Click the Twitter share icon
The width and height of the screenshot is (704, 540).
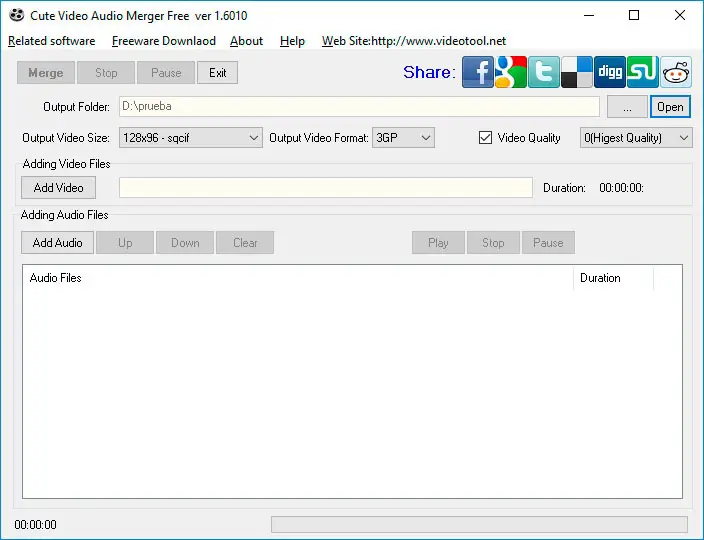click(x=544, y=72)
